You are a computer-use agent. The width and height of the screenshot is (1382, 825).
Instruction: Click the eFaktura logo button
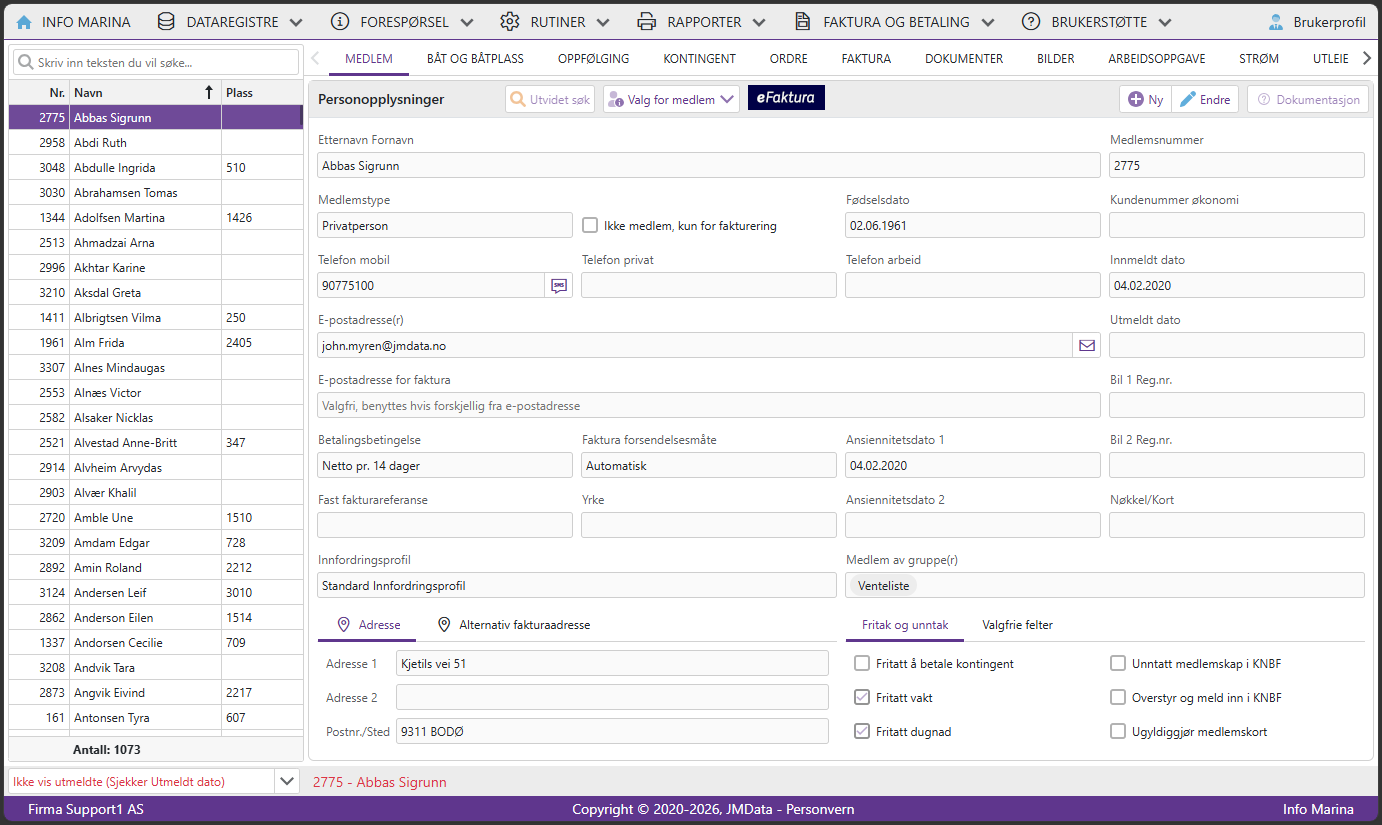(786, 98)
